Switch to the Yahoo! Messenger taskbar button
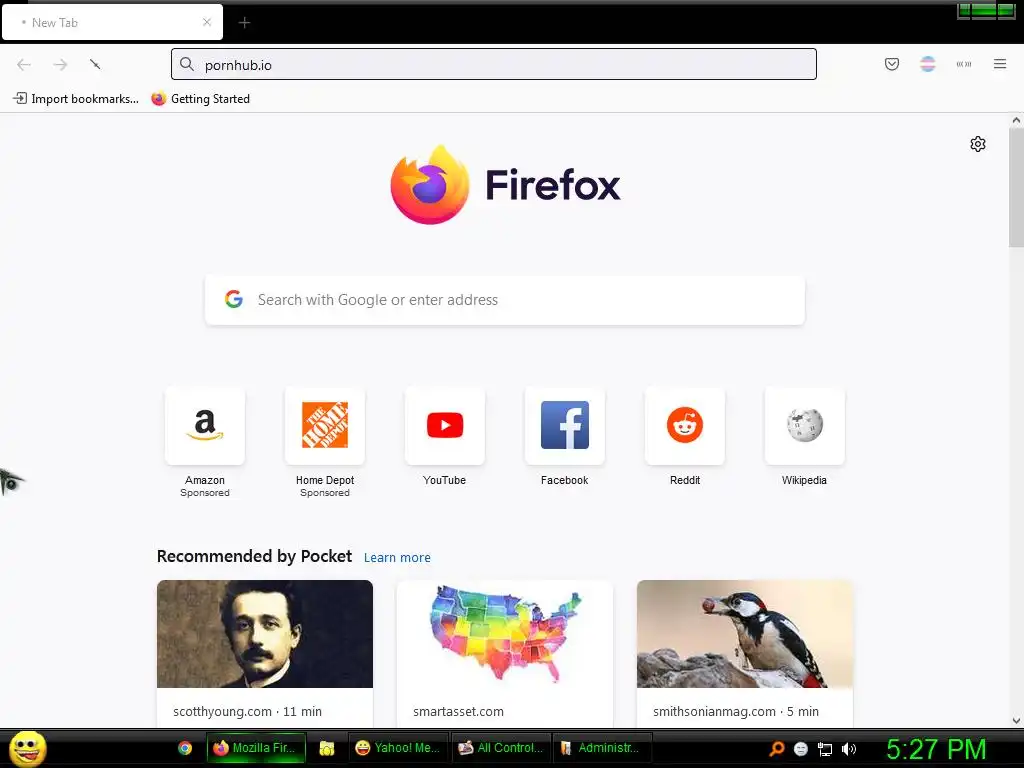 (398, 748)
